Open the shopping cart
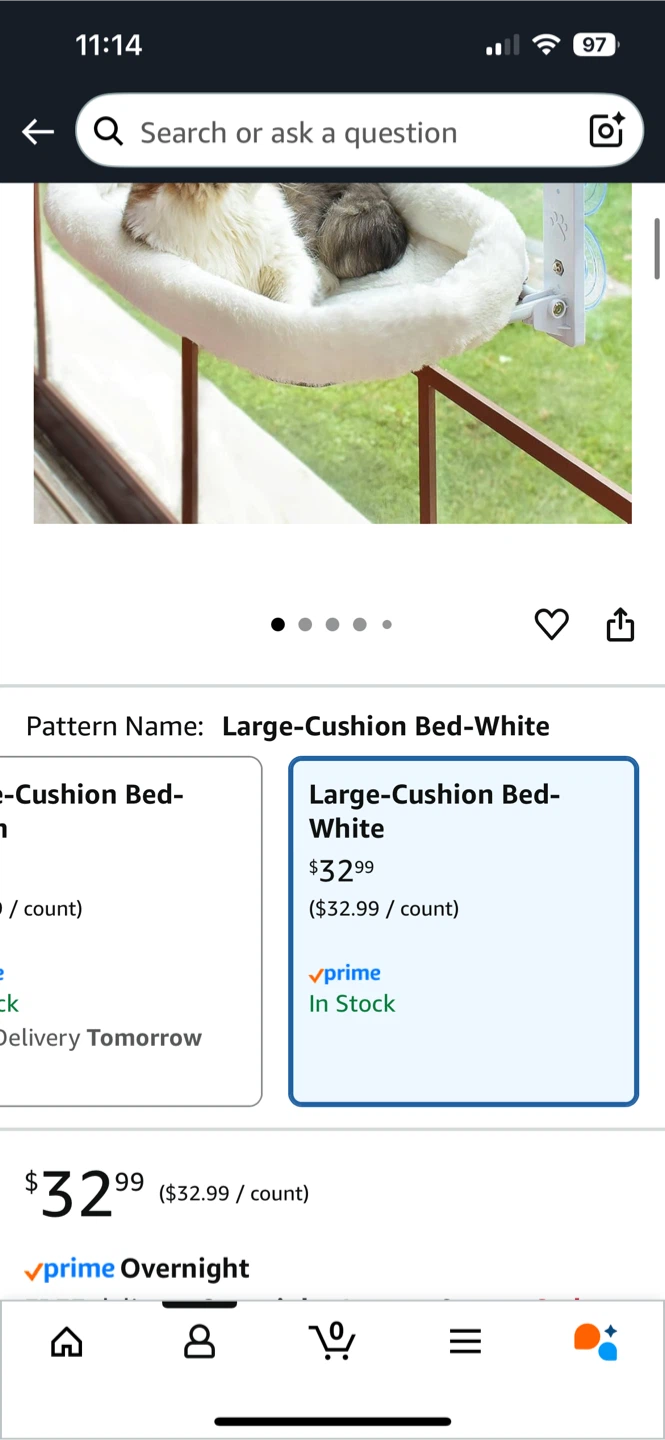The width and height of the screenshot is (665, 1440). click(x=332, y=1341)
